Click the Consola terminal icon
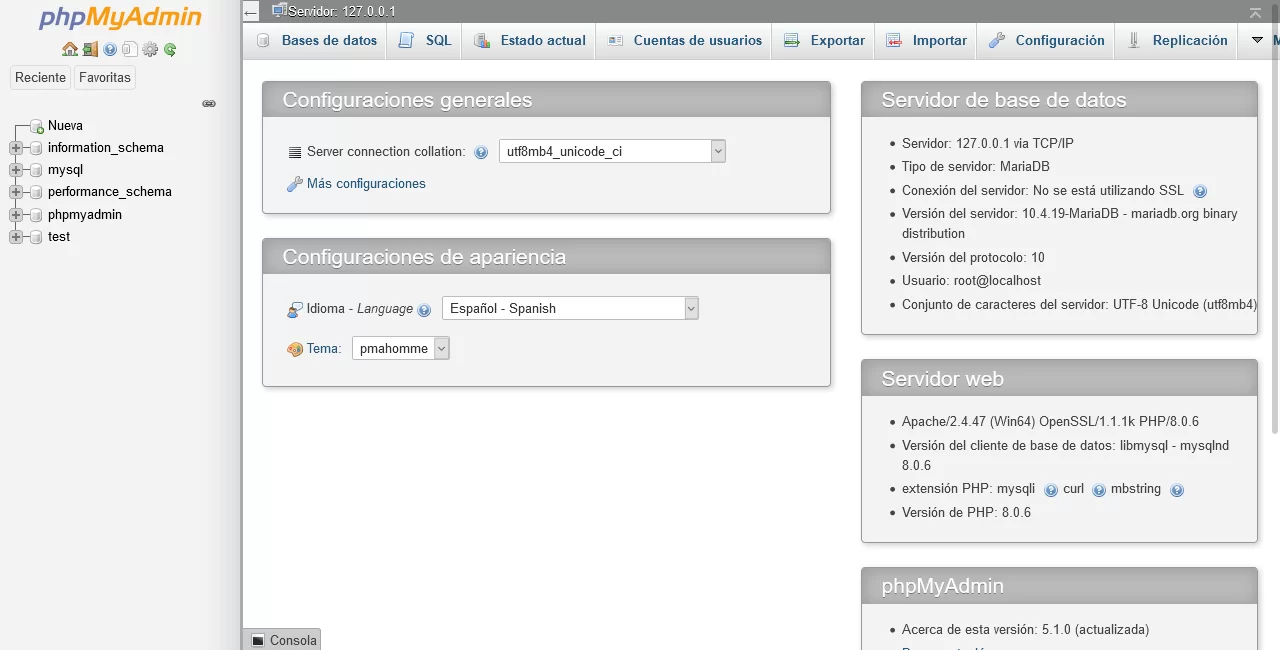The image size is (1280, 650). click(x=258, y=640)
